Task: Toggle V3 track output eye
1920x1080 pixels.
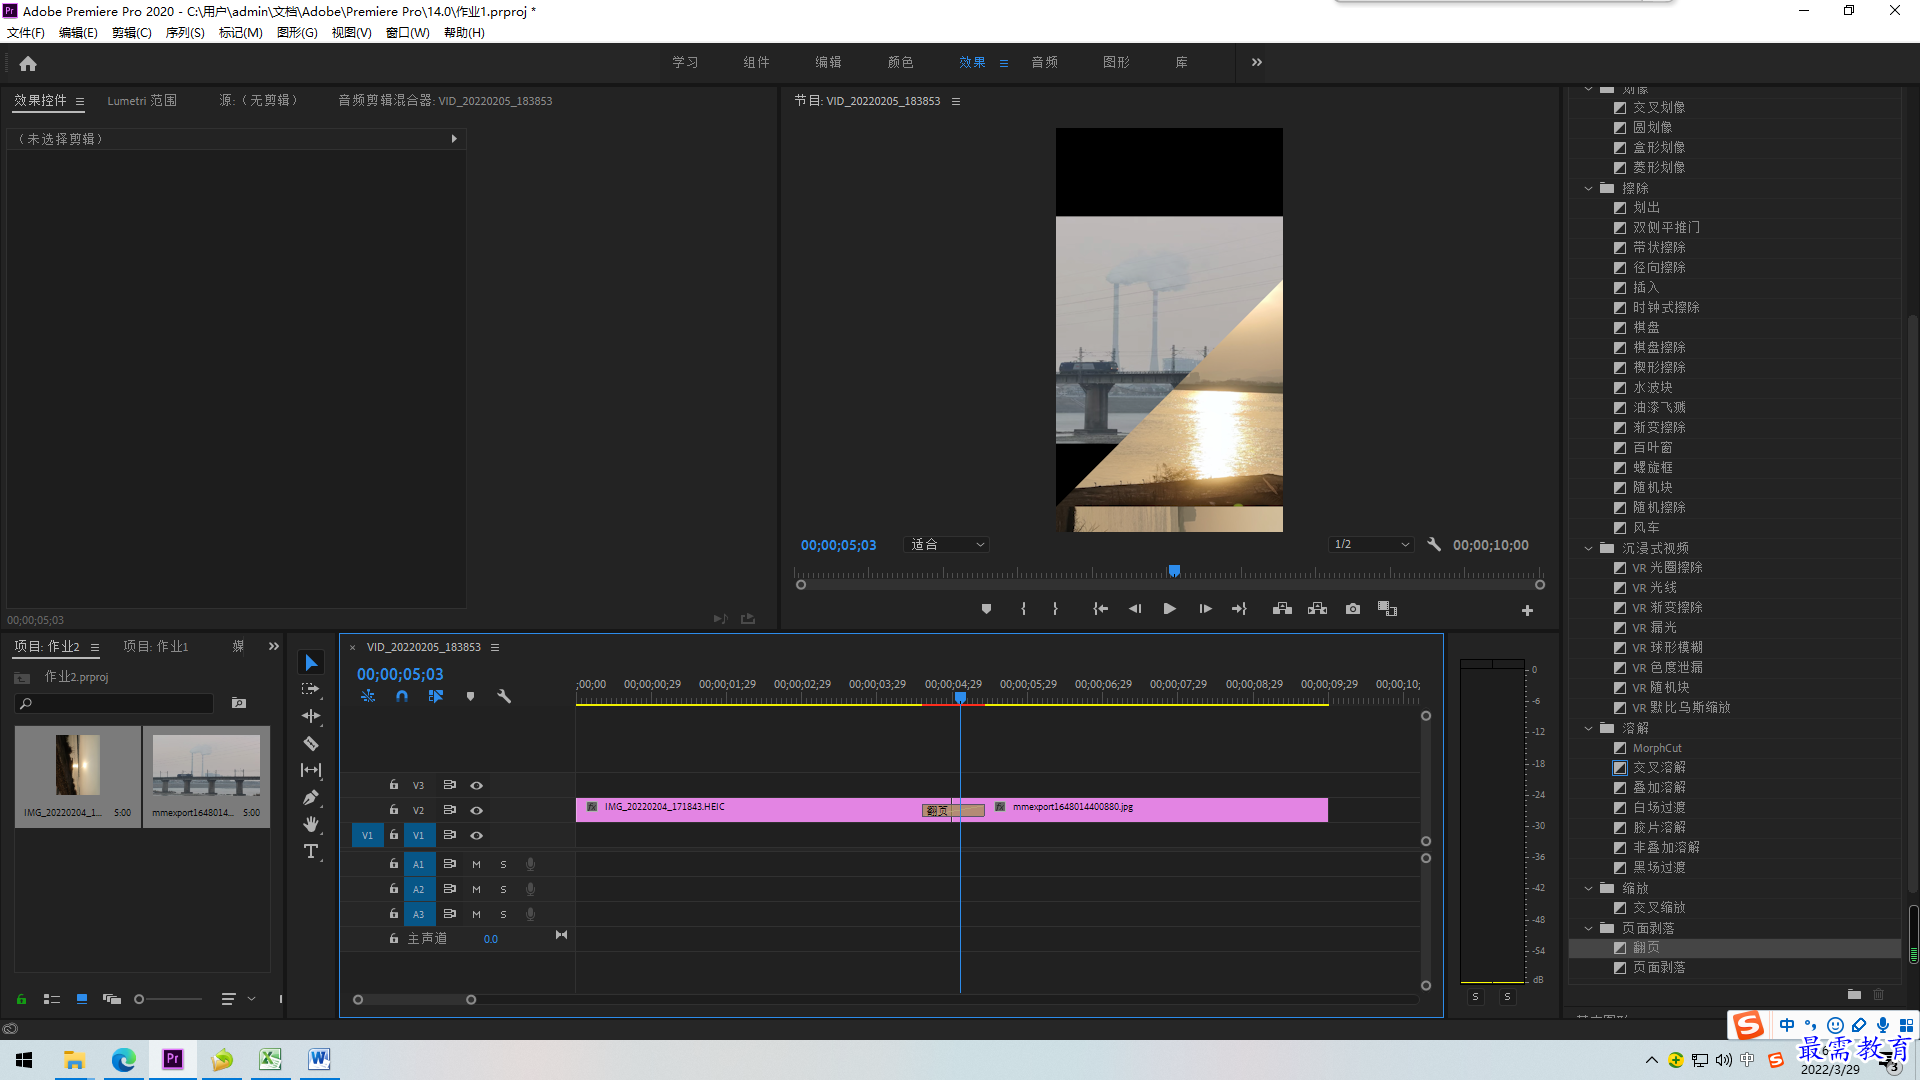Action: pos(477,786)
